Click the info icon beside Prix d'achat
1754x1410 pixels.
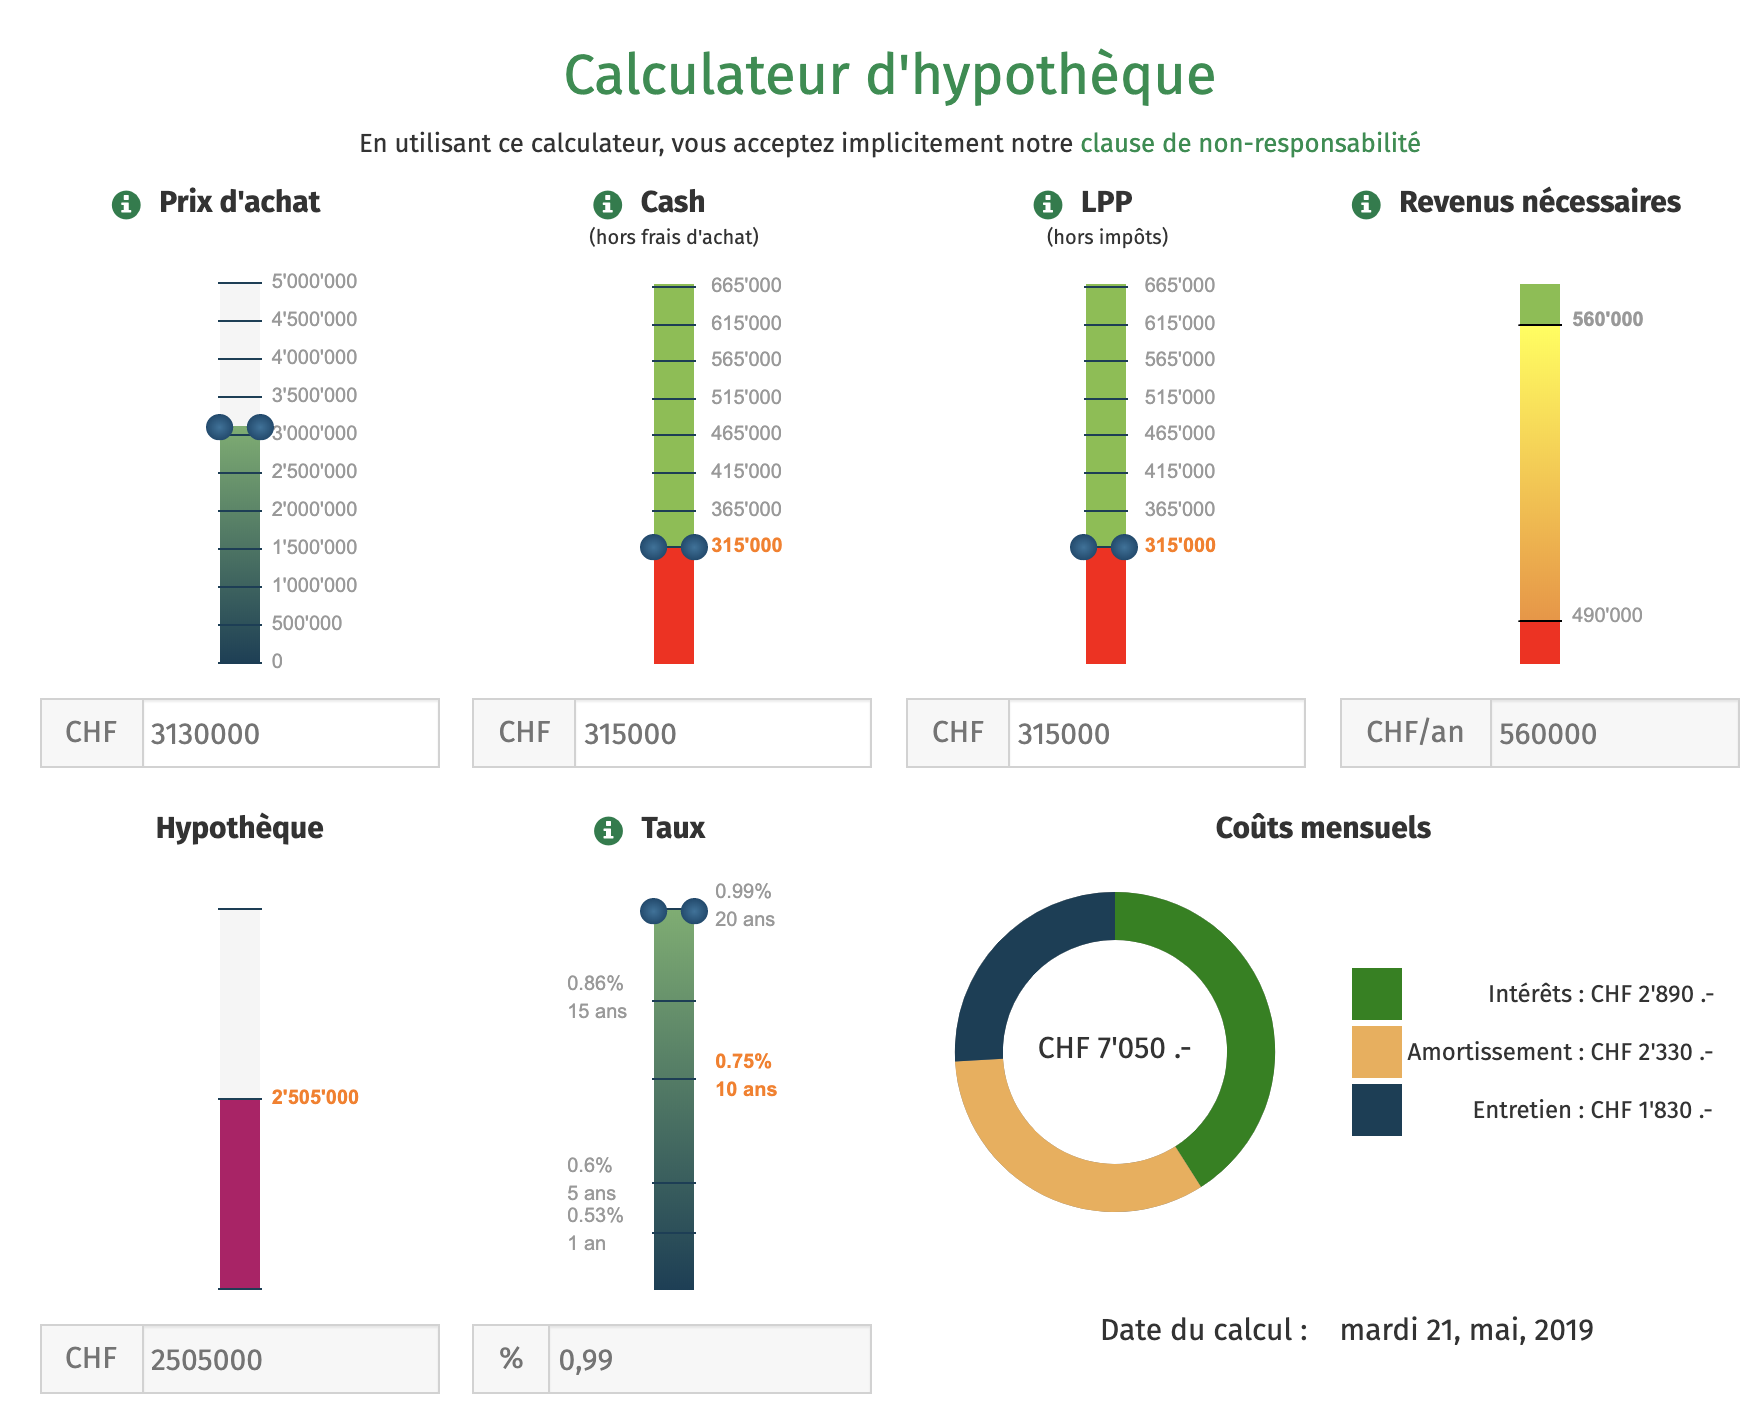coord(126,205)
